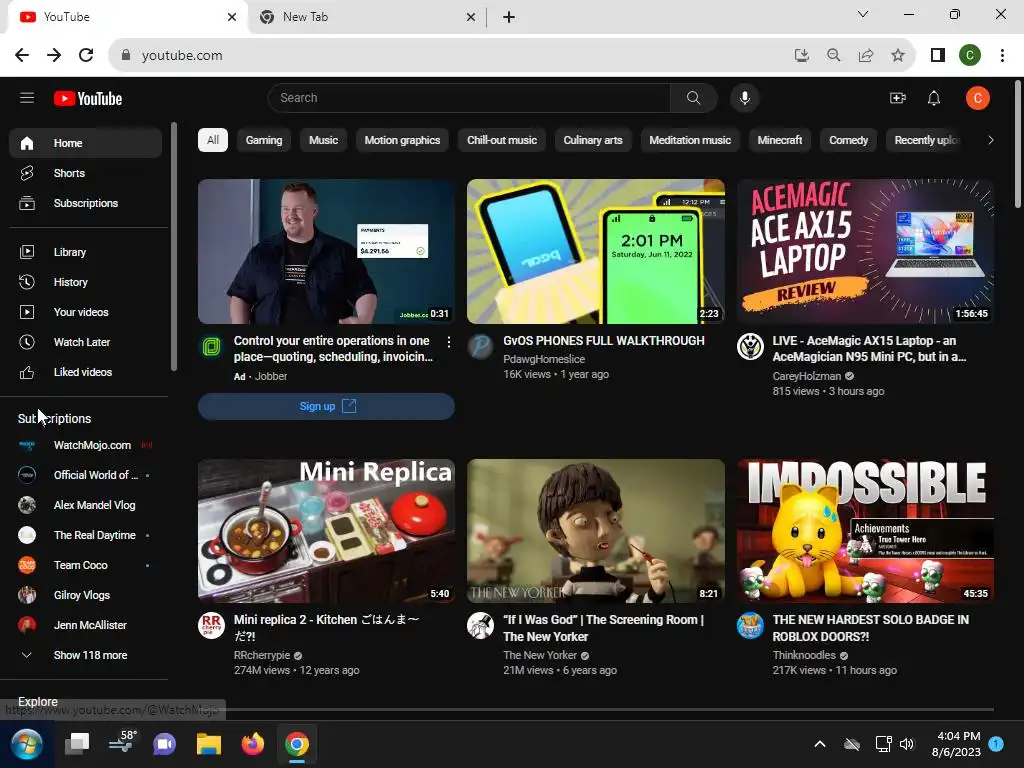Open GvOS Phones Full Walkthrough thumbnail
The image size is (1024, 768).
[x=596, y=251]
